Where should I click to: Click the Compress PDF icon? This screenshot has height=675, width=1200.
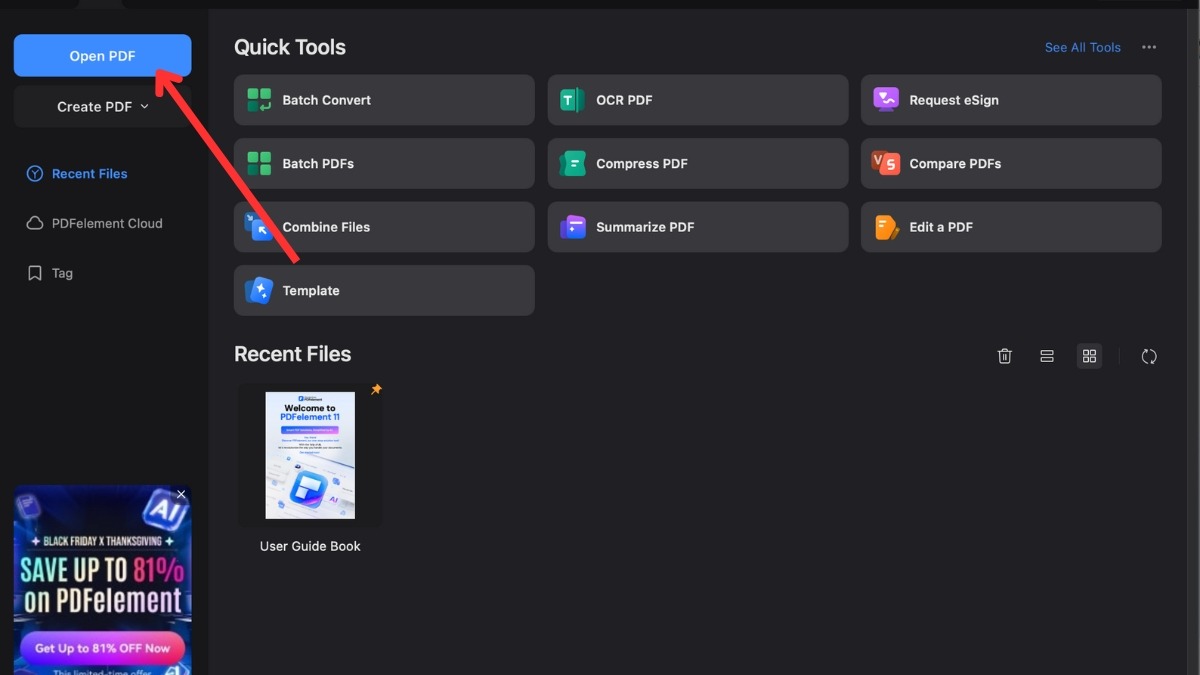(x=572, y=163)
